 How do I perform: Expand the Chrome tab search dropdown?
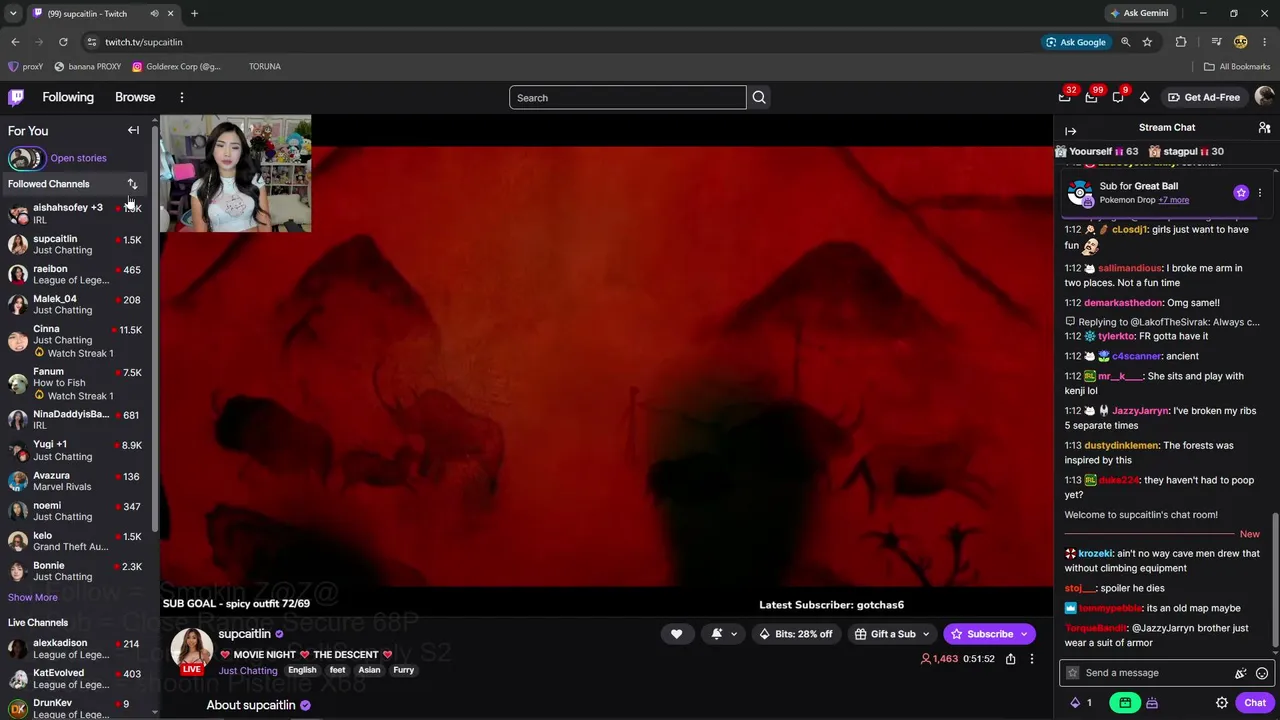13,14
